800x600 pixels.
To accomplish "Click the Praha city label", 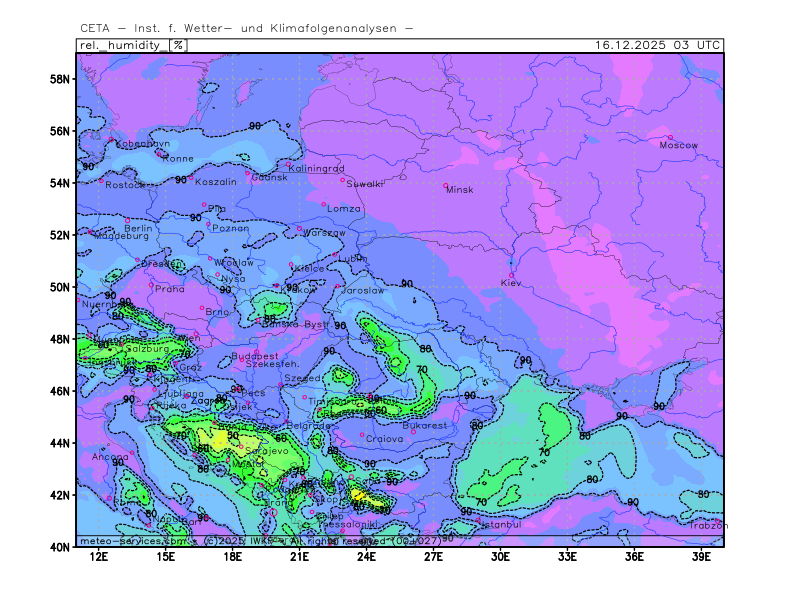I will (x=170, y=289).
